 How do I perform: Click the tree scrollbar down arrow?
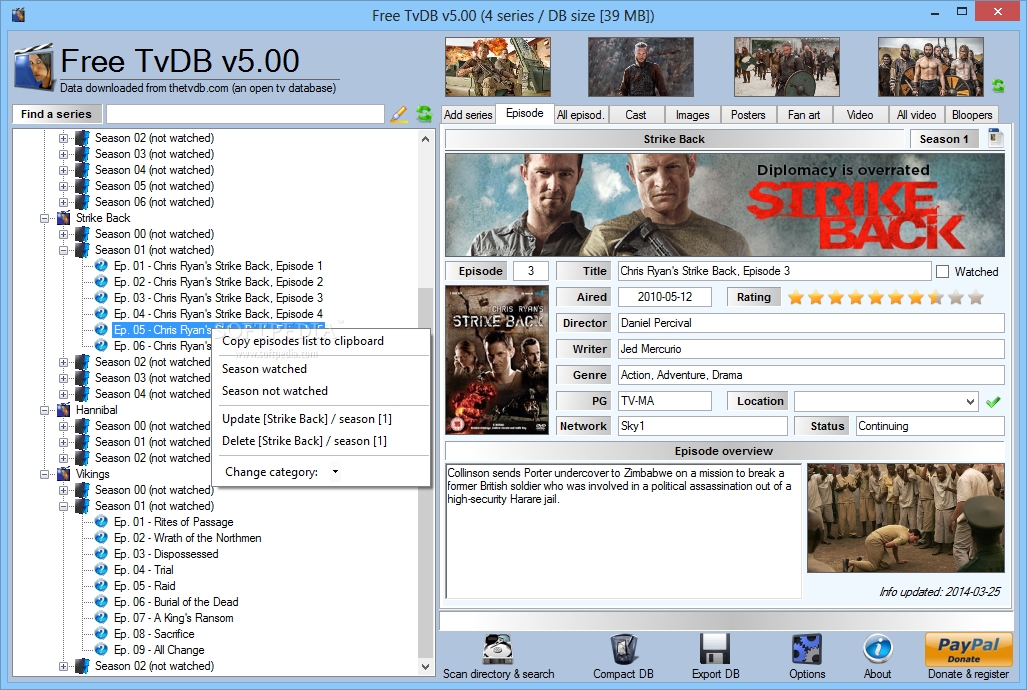[x=426, y=667]
